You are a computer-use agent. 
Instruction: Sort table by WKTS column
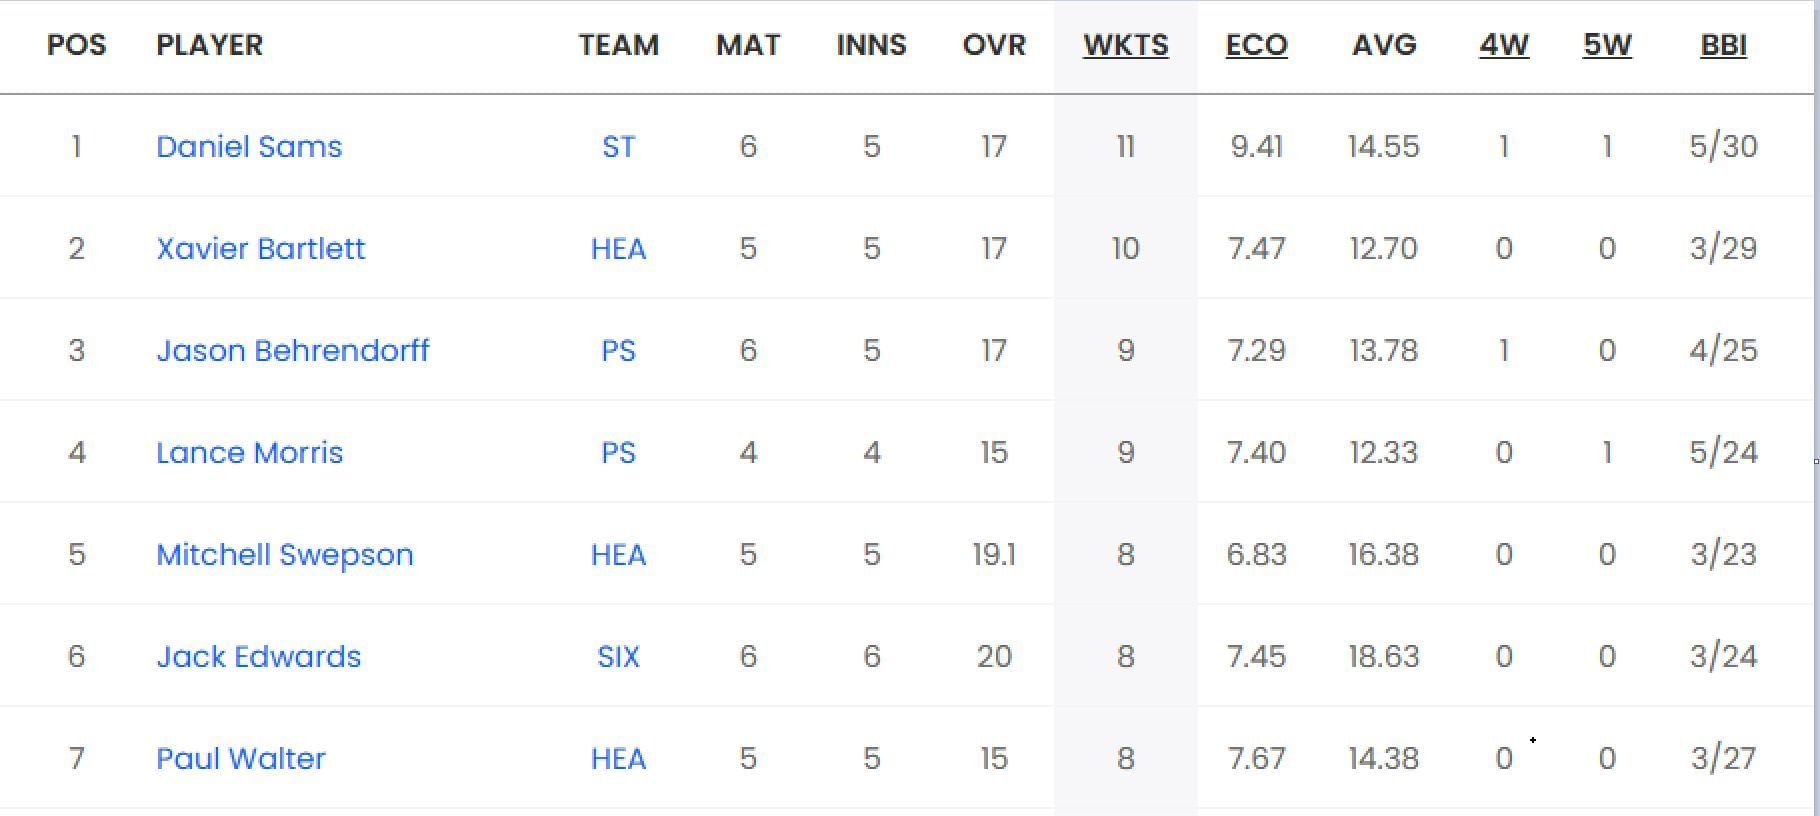coord(1125,45)
